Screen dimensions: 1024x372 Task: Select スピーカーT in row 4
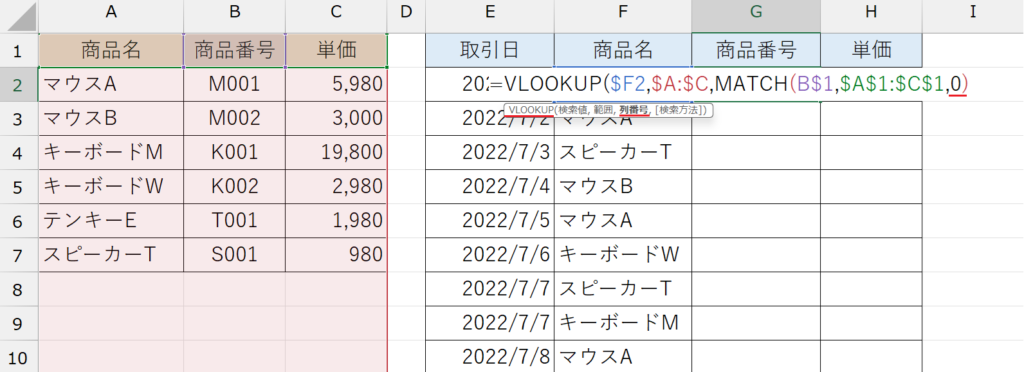622,152
